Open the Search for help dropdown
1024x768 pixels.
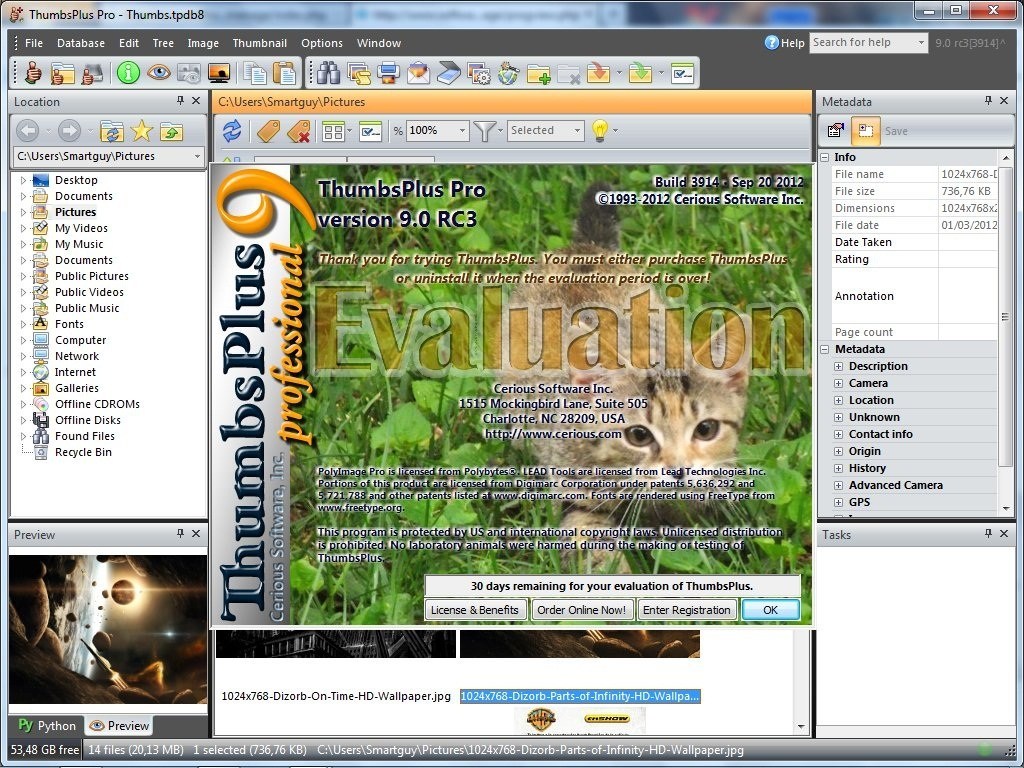tap(921, 42)
